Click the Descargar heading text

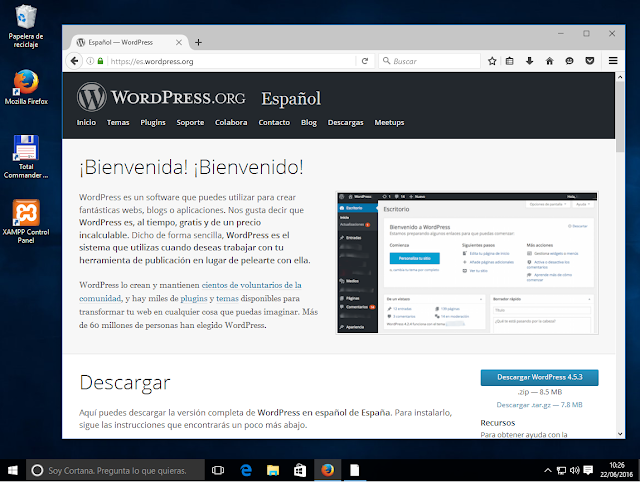(125, 383)
